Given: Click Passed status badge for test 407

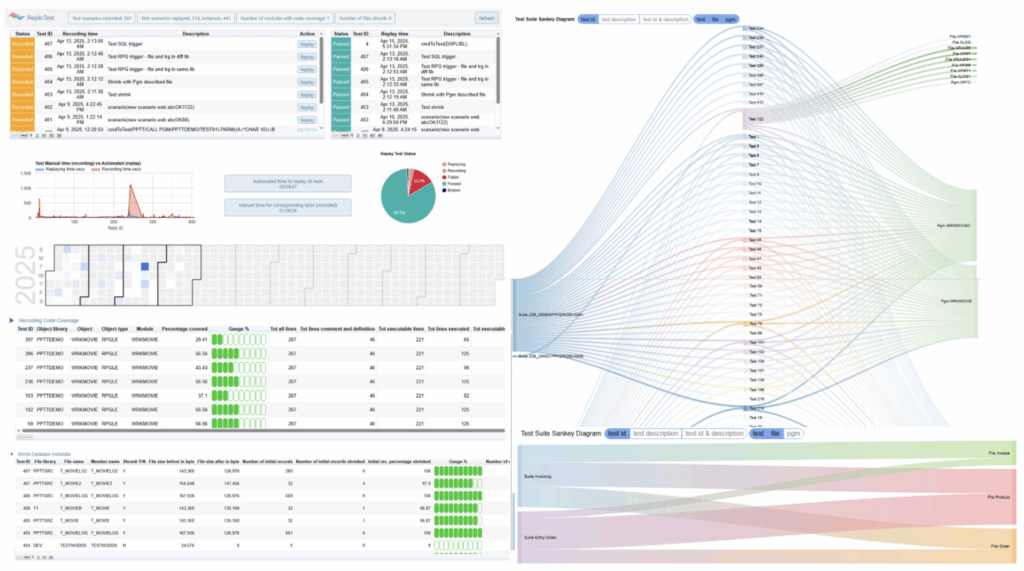Looking at the screenshot, I should click(x=343, y=56).
